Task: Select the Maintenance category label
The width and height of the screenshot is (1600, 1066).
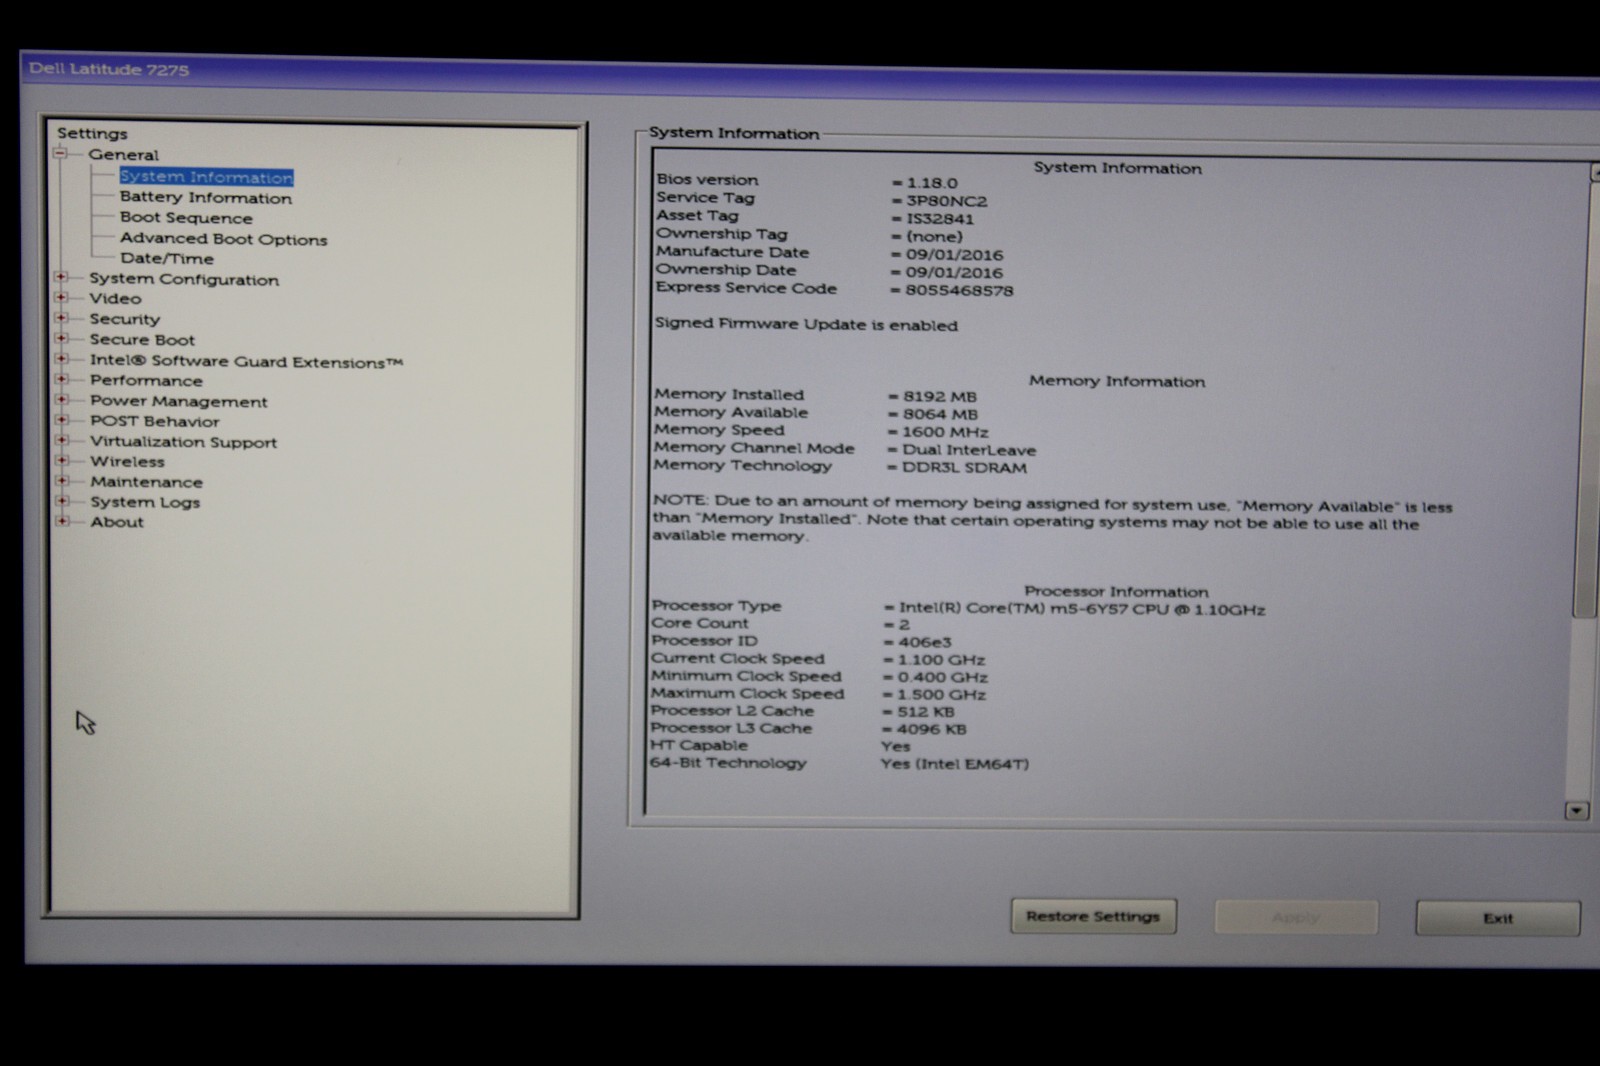Action: point(146,481)
